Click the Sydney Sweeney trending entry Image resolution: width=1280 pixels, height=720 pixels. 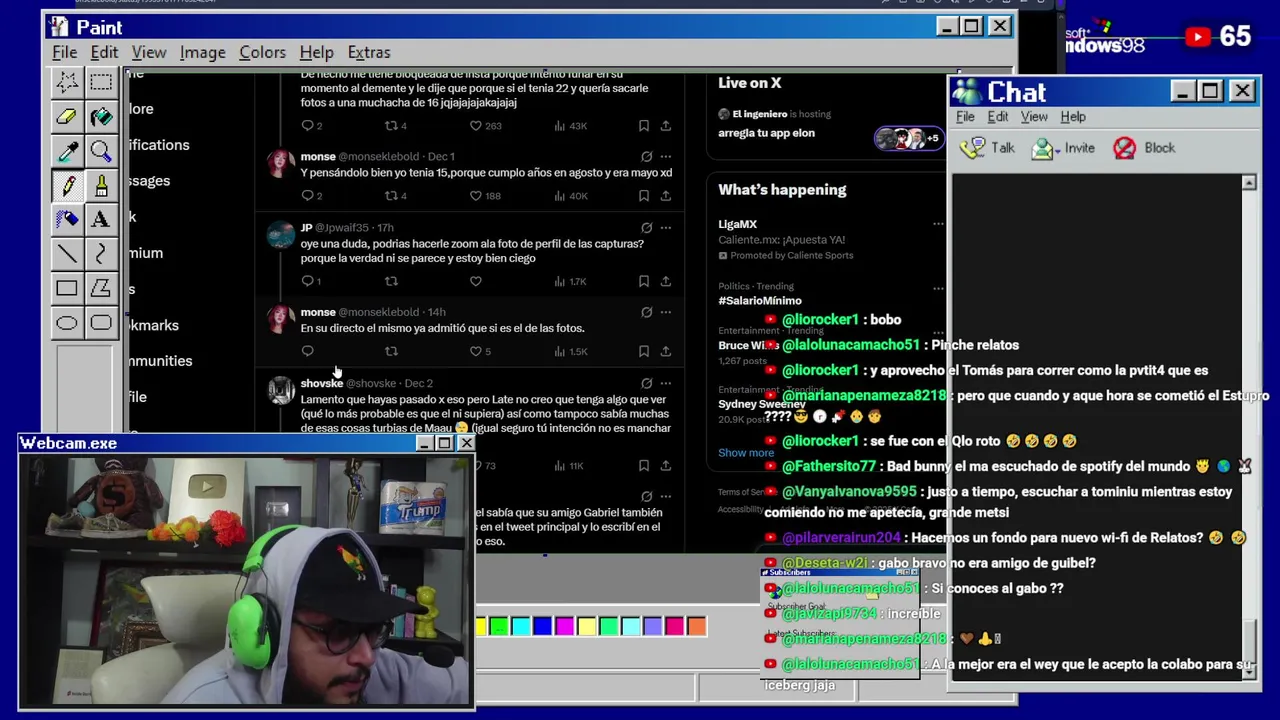pyautogui.click(x=761, y=404)
